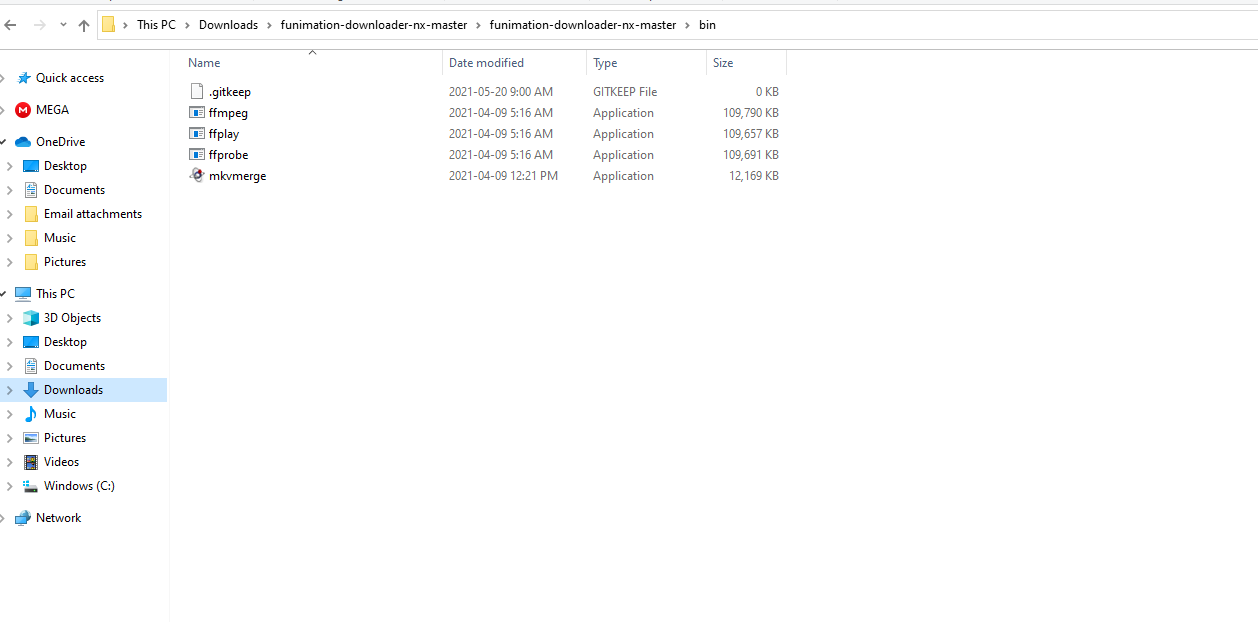Select the ffmpeg application file icon
Image resolution: width=1258 pixels, height=622 pixels.
coord(197,113)
